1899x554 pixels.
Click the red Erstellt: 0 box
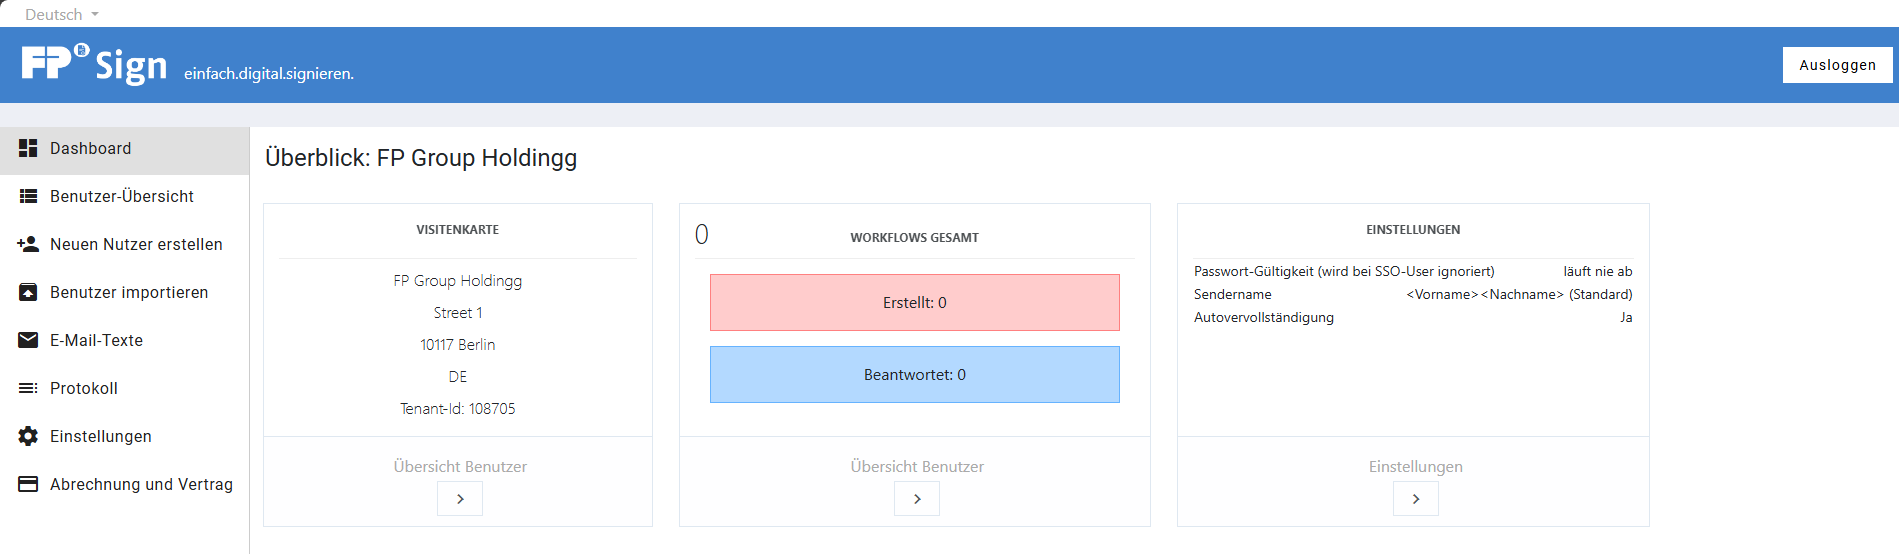pos(915,303)
